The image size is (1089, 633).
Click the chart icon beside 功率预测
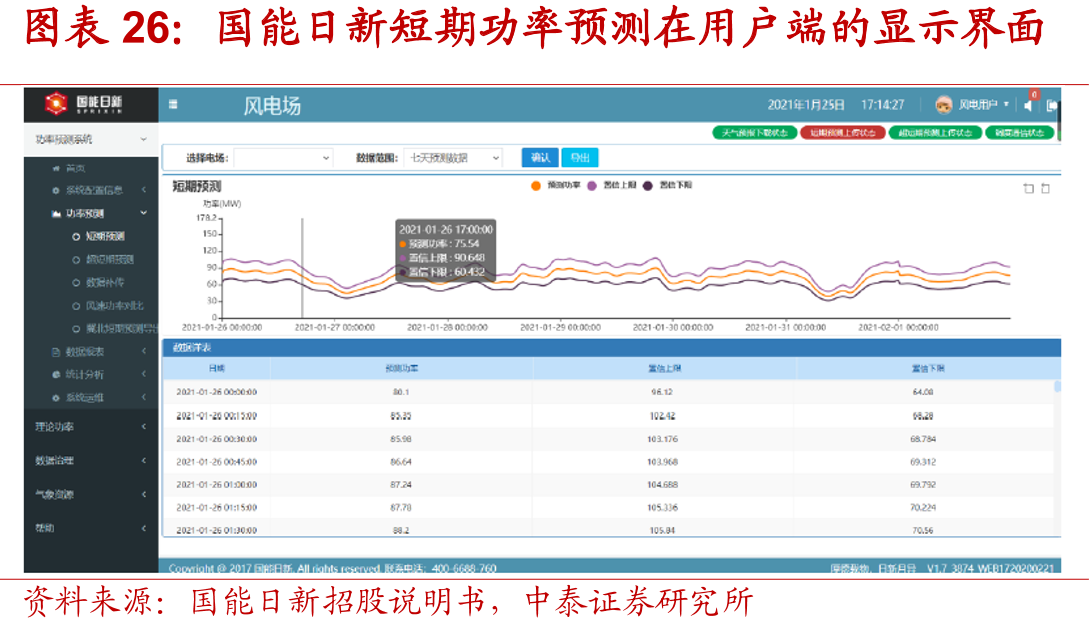[x=56, y=213]
